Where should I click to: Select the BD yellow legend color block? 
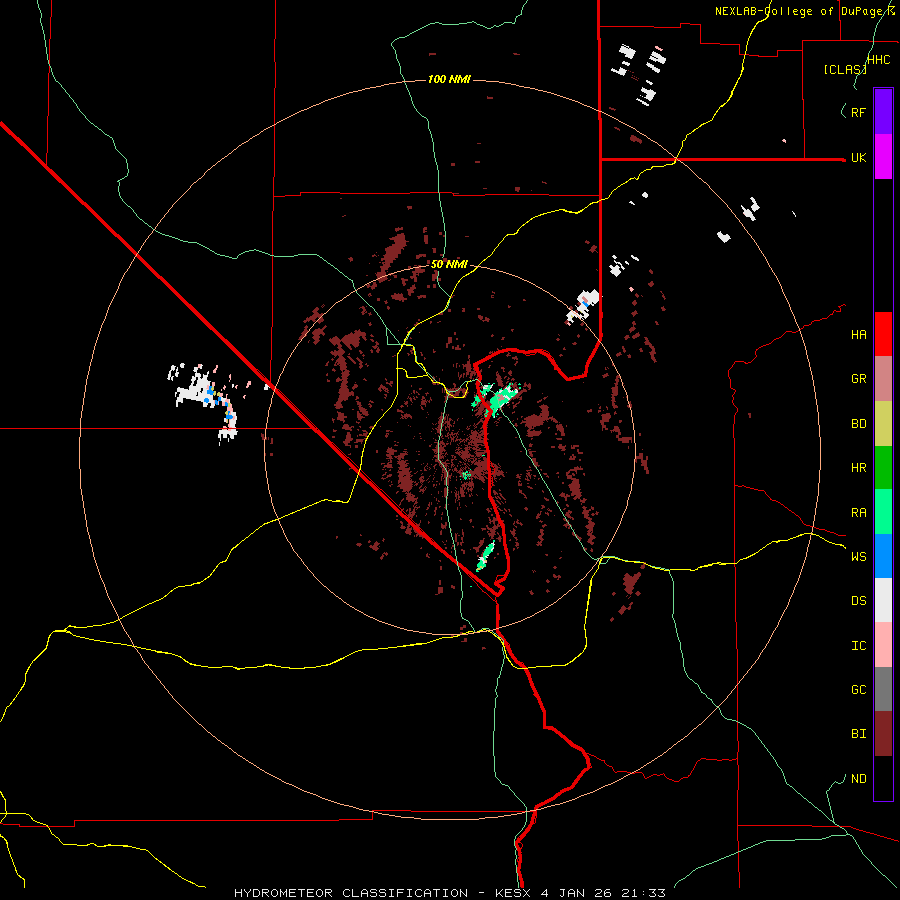coord(883,424)
